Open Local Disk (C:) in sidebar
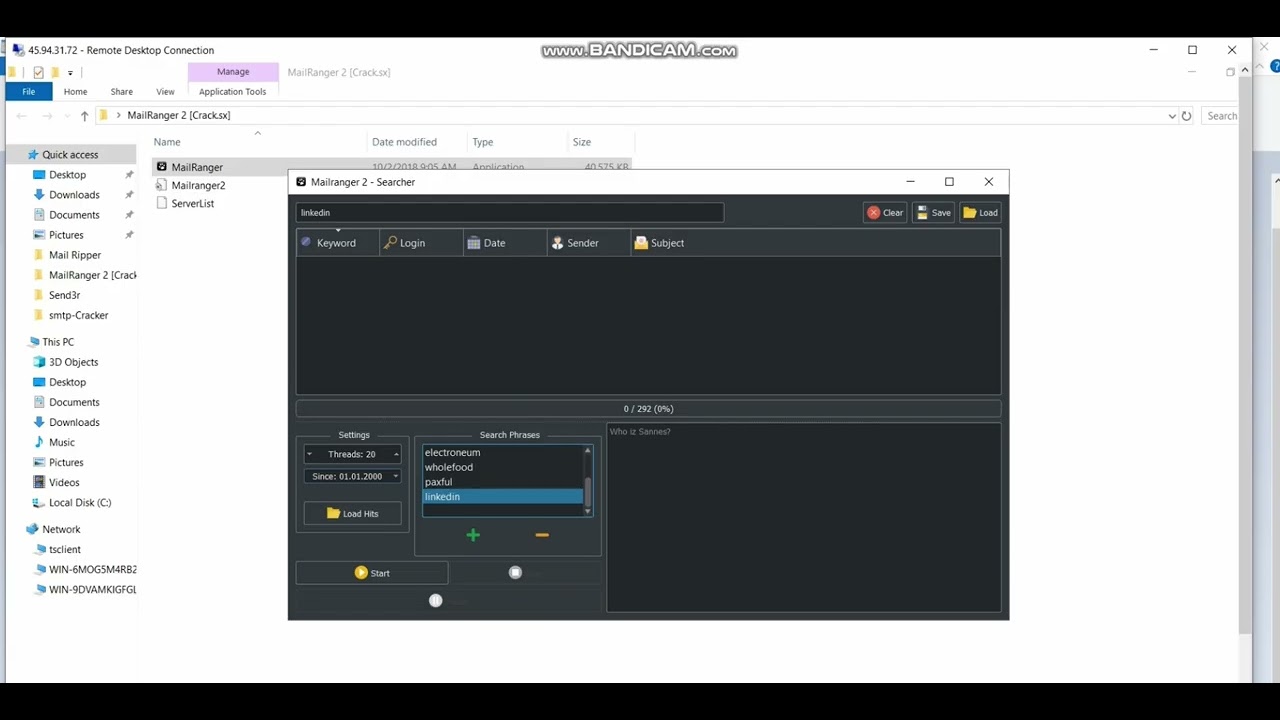Viewport: 1280px width, 720px height. (x=80, y=502)
